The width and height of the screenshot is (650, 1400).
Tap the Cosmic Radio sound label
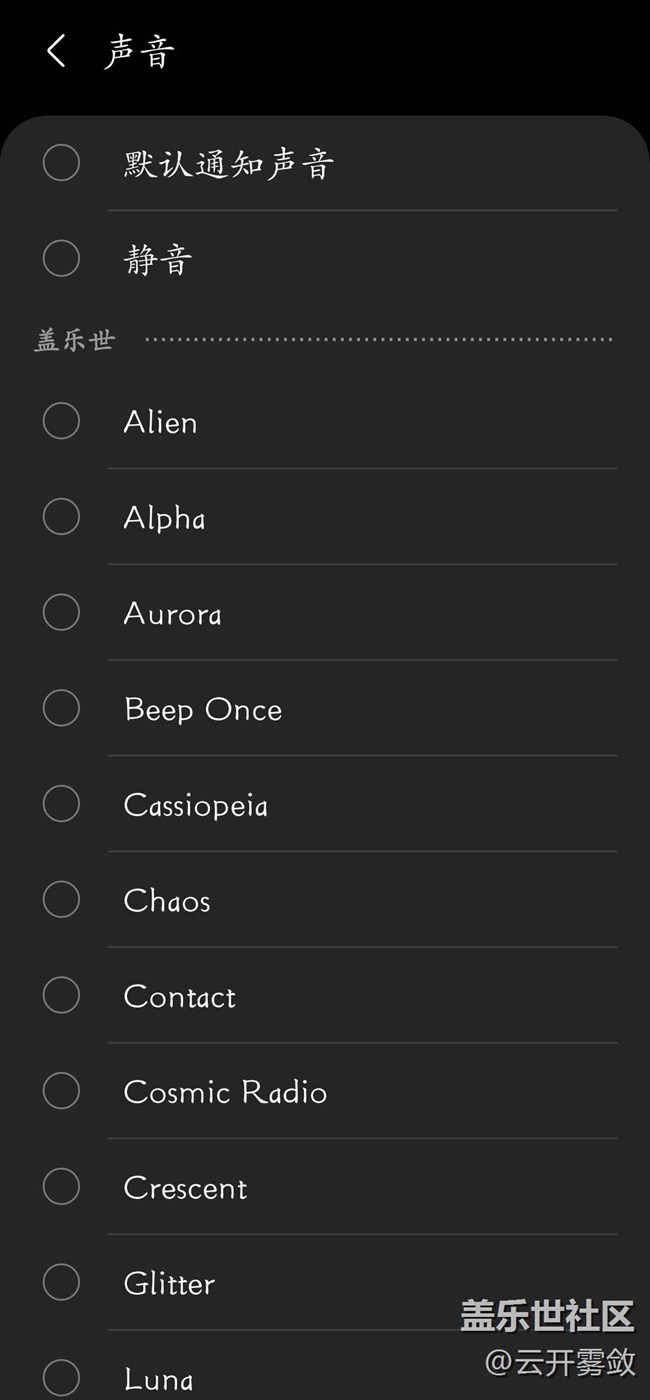pos(225,1092)
